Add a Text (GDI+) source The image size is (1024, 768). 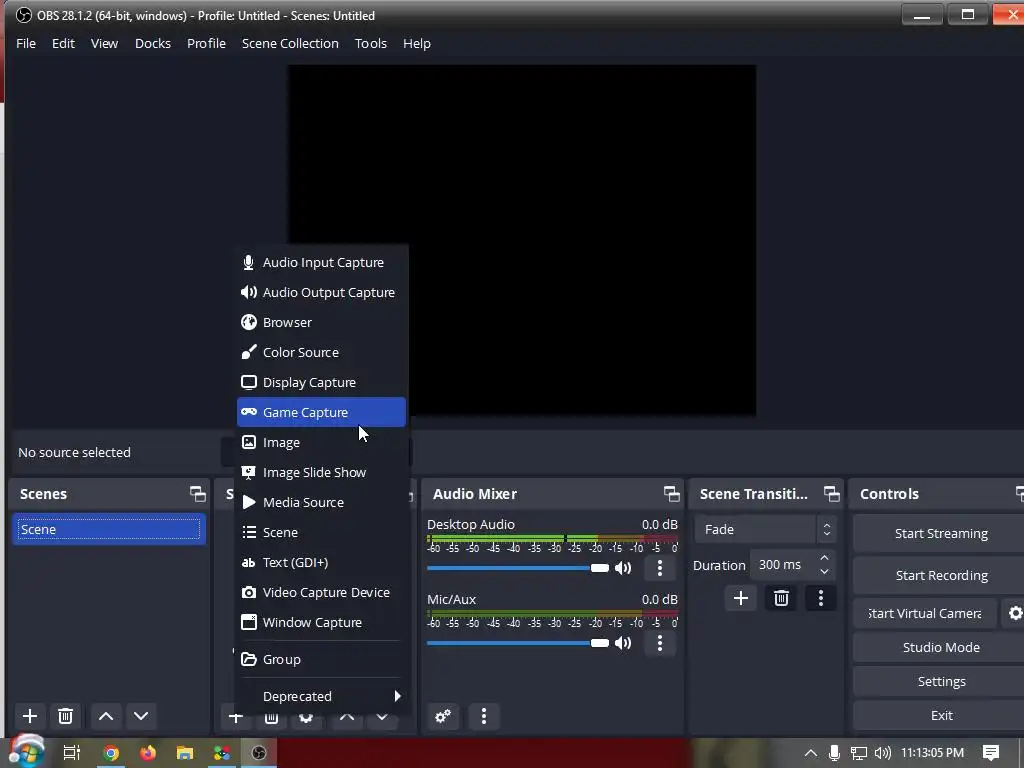(321, 563)
